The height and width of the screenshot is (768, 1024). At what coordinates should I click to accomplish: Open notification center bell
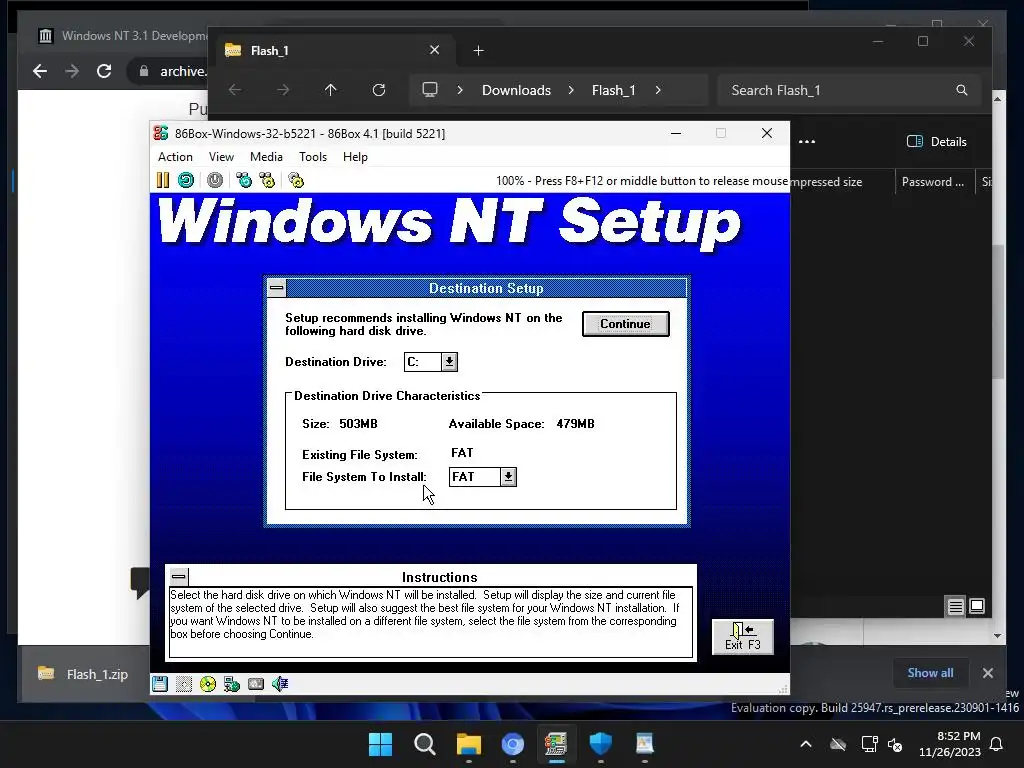[997, 744]
